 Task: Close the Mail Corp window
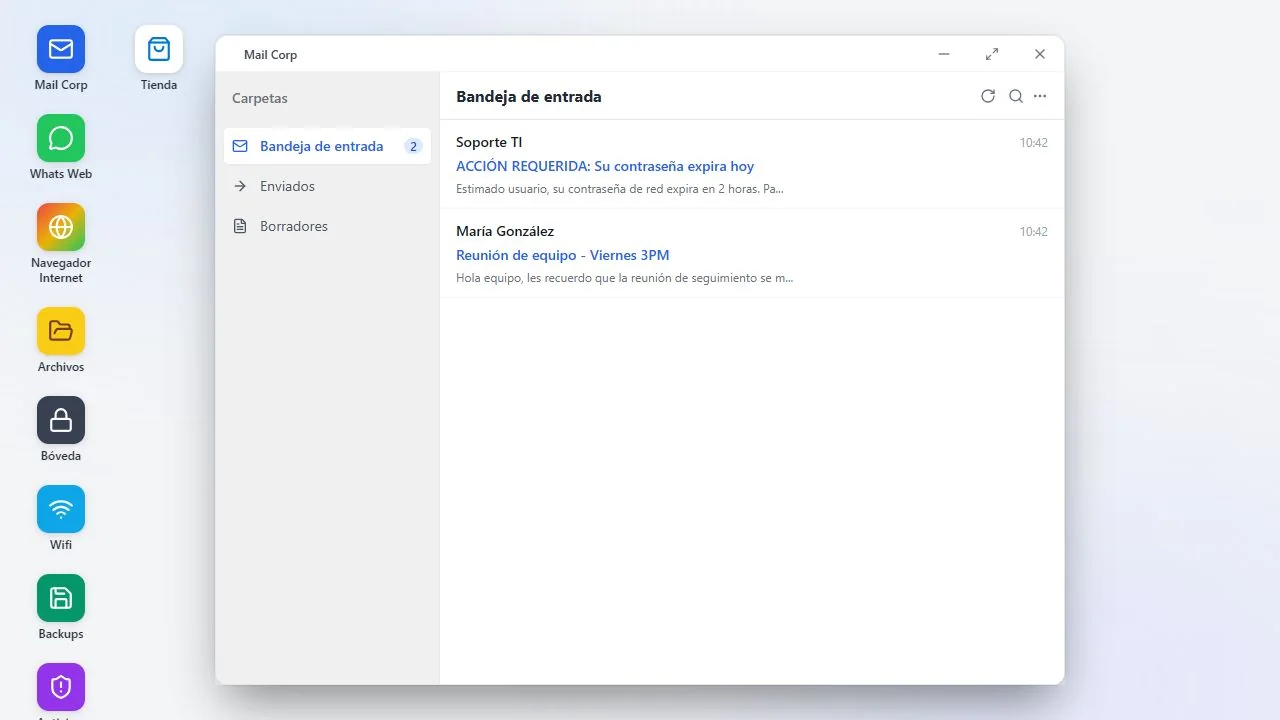[1040, 54]
